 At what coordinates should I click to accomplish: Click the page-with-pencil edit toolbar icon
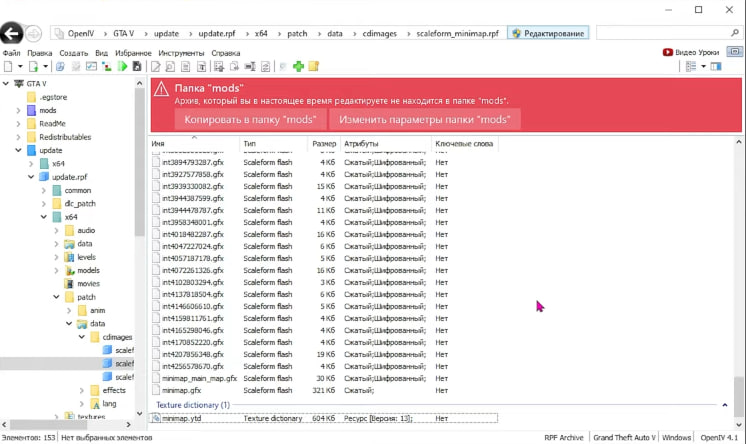[156, 67]
